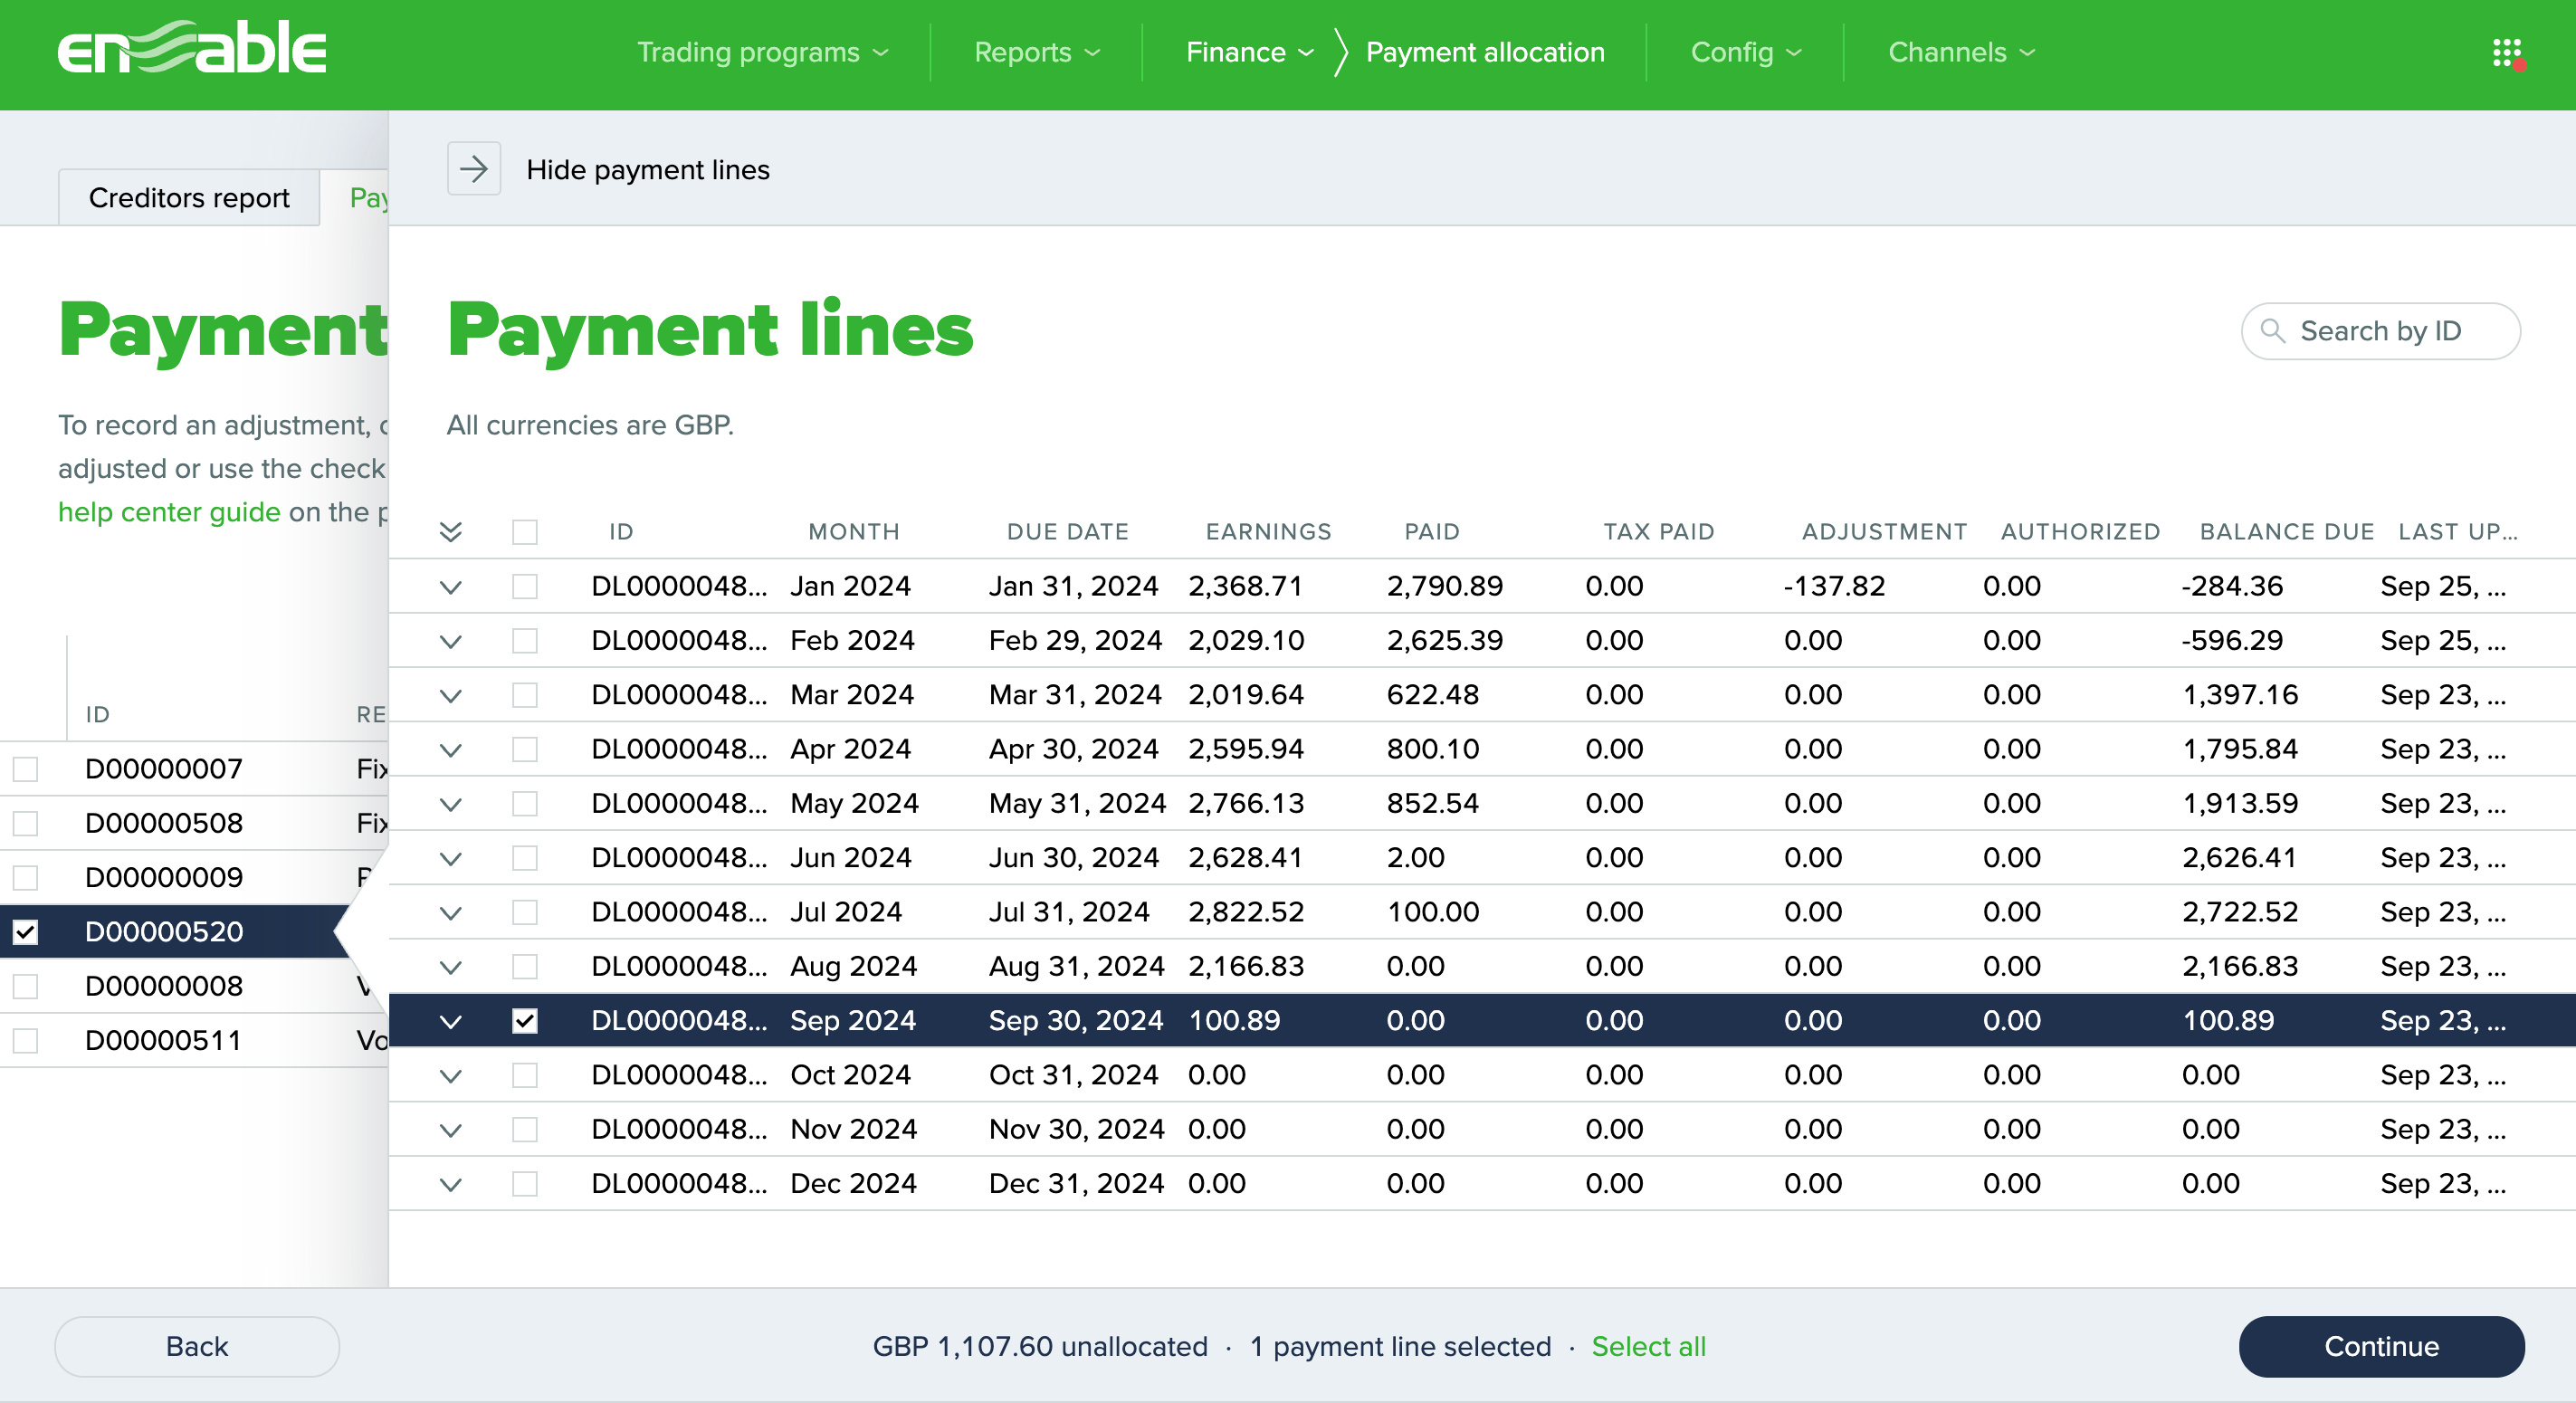The image size is (2576, 1403).
Task: Click Aug 31, 2024 due date cell
Action: (x=1076, y=966)
